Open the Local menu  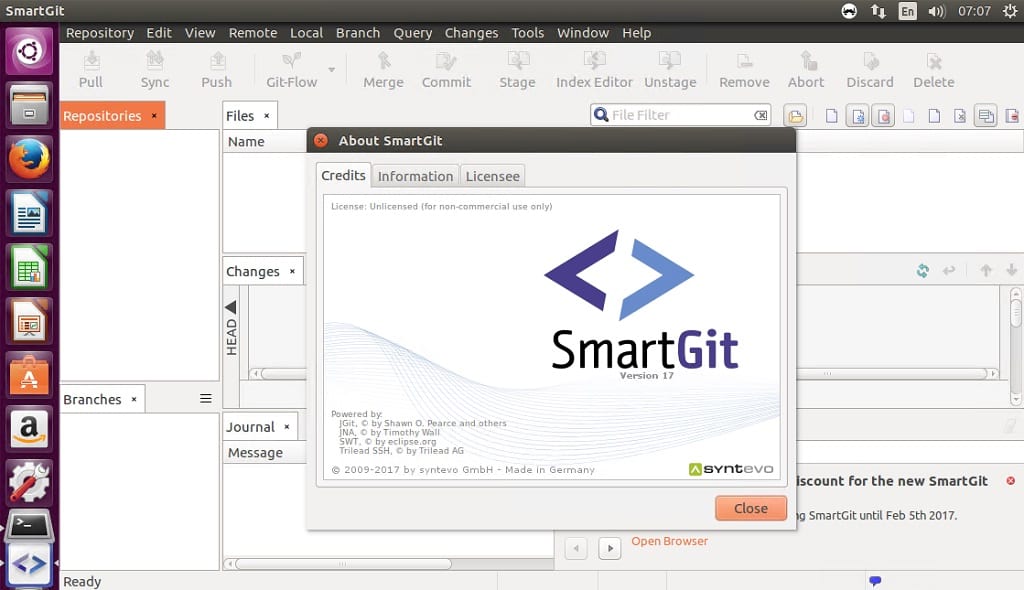click(x=306, y=33)
